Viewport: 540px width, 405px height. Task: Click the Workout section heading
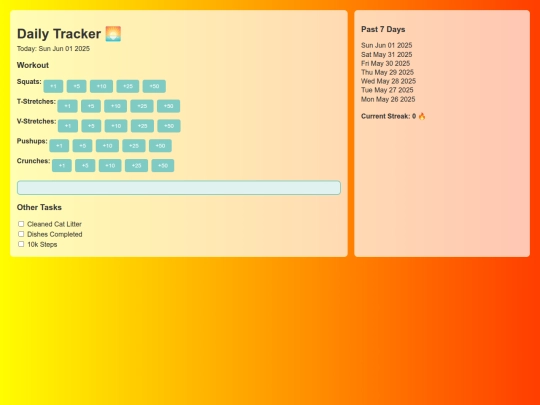click(x=33, y=65)
